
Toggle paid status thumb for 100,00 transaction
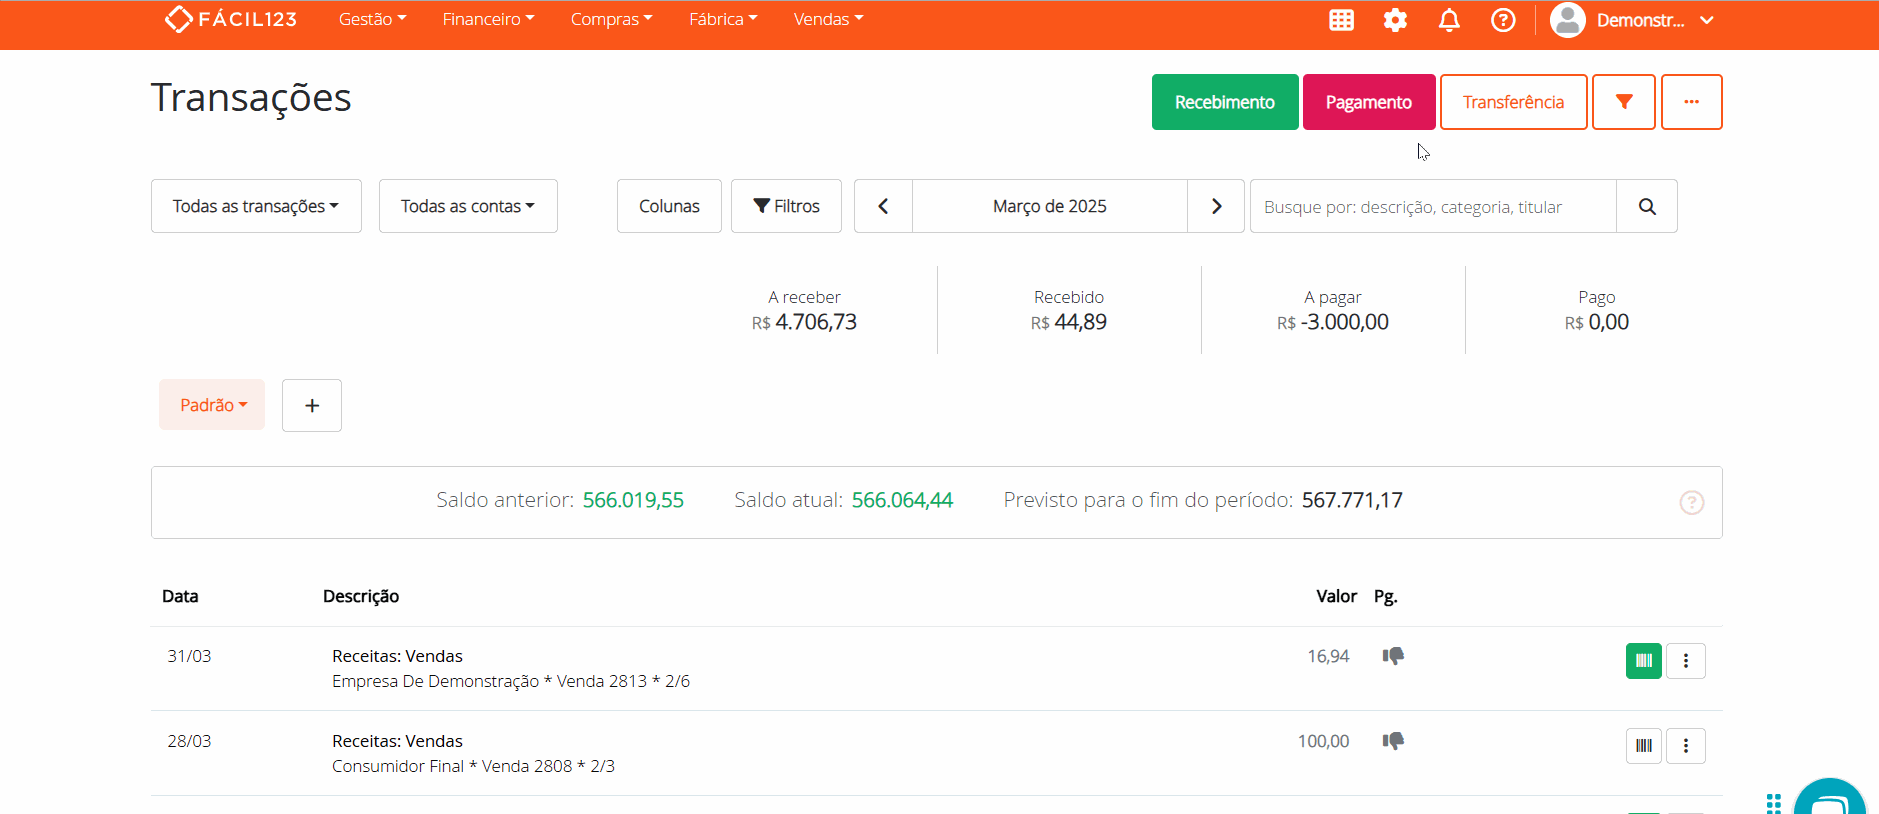click(x=1393, y=741)
